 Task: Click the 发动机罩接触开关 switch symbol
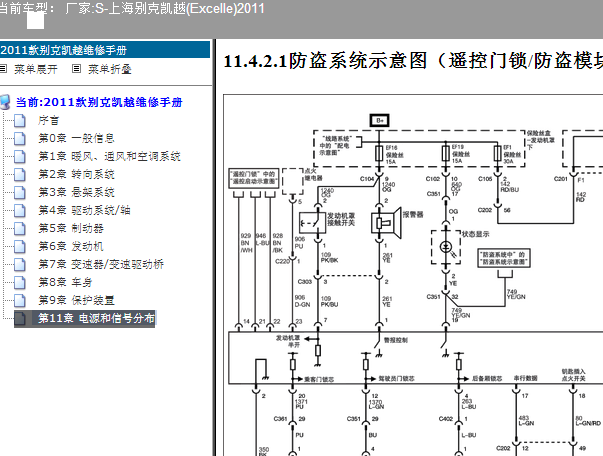[x=312, y=223]
